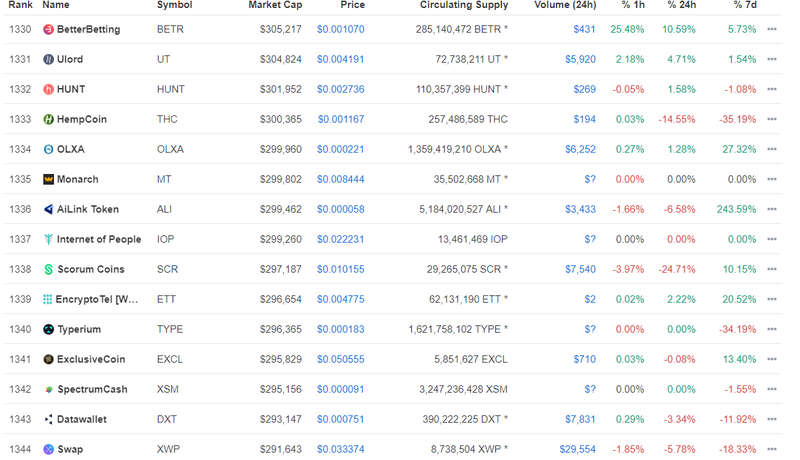
Task: Click the Ulord coin logo icon
Action: [48, 60]
